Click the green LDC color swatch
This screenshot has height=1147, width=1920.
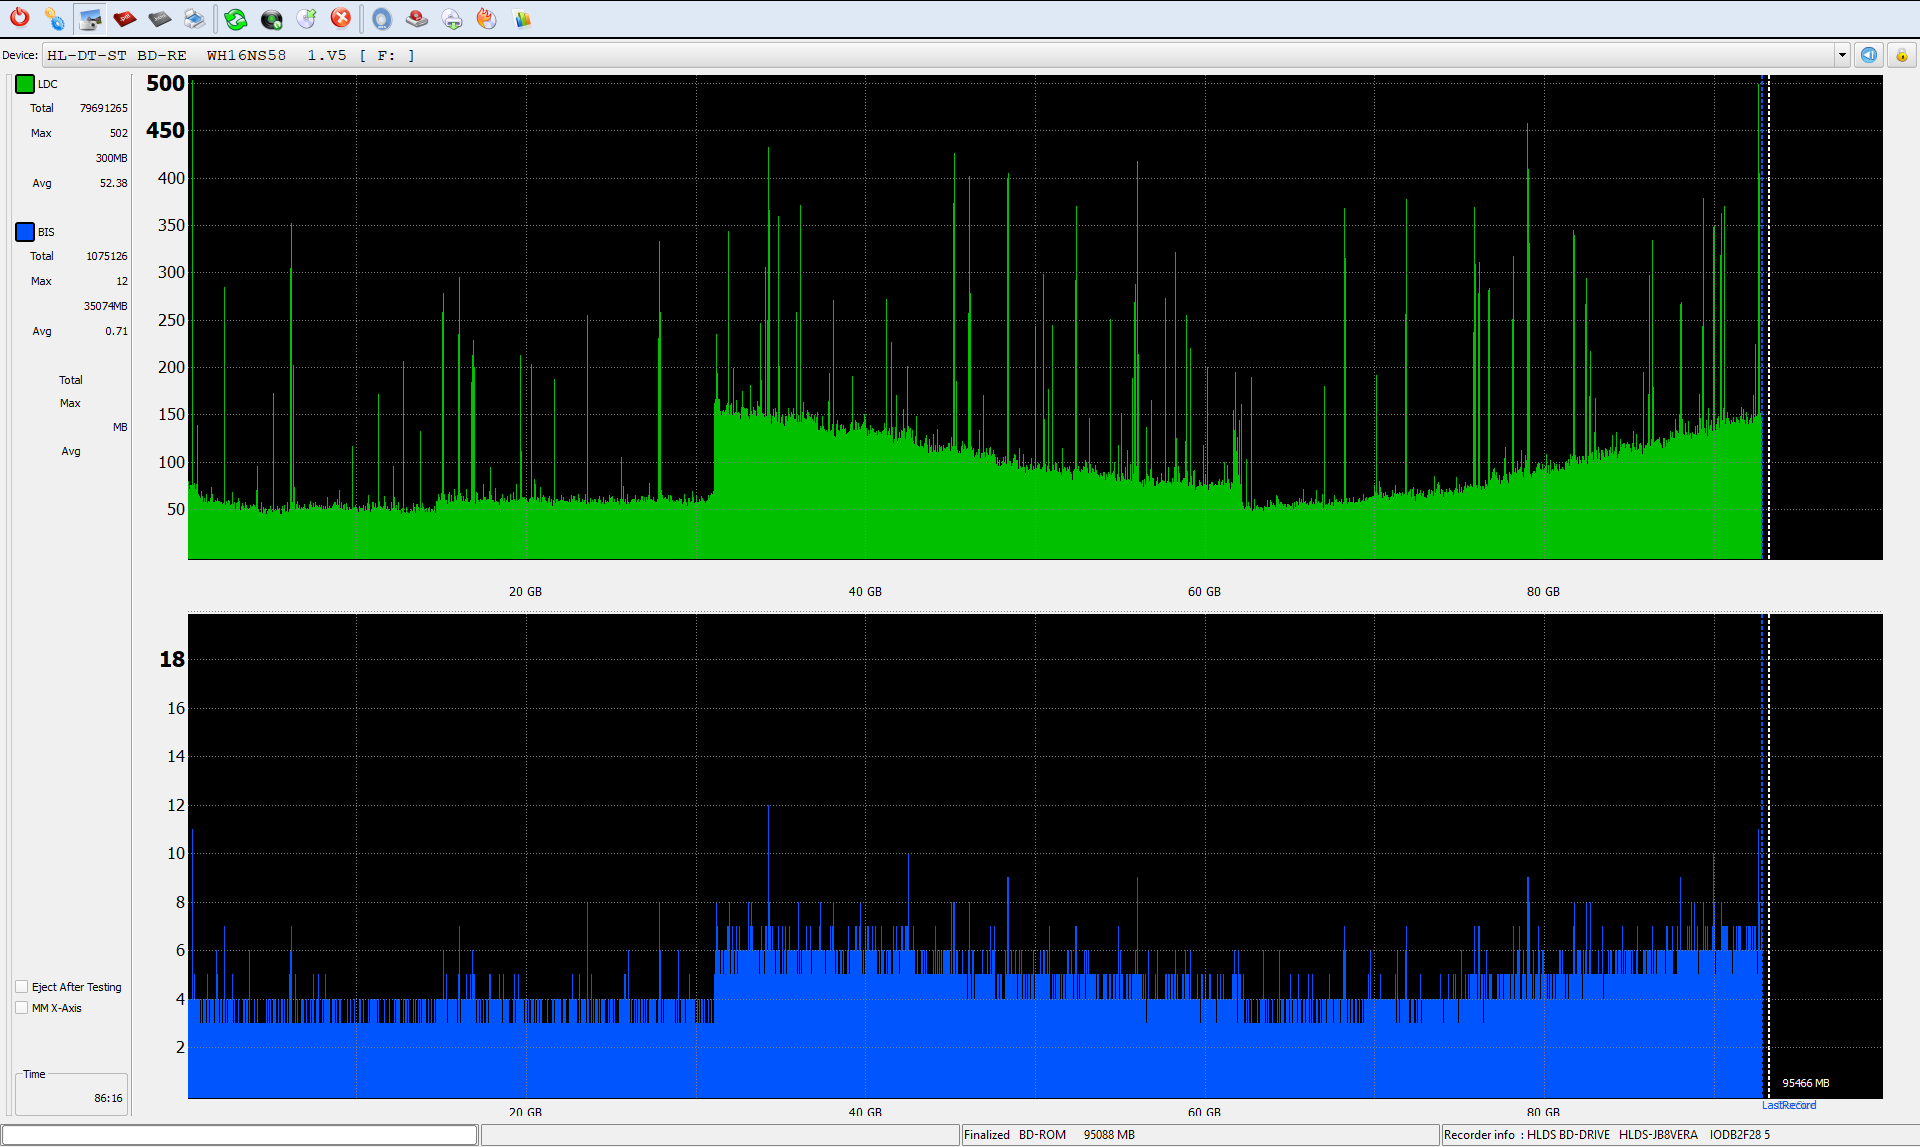[25, 84]
